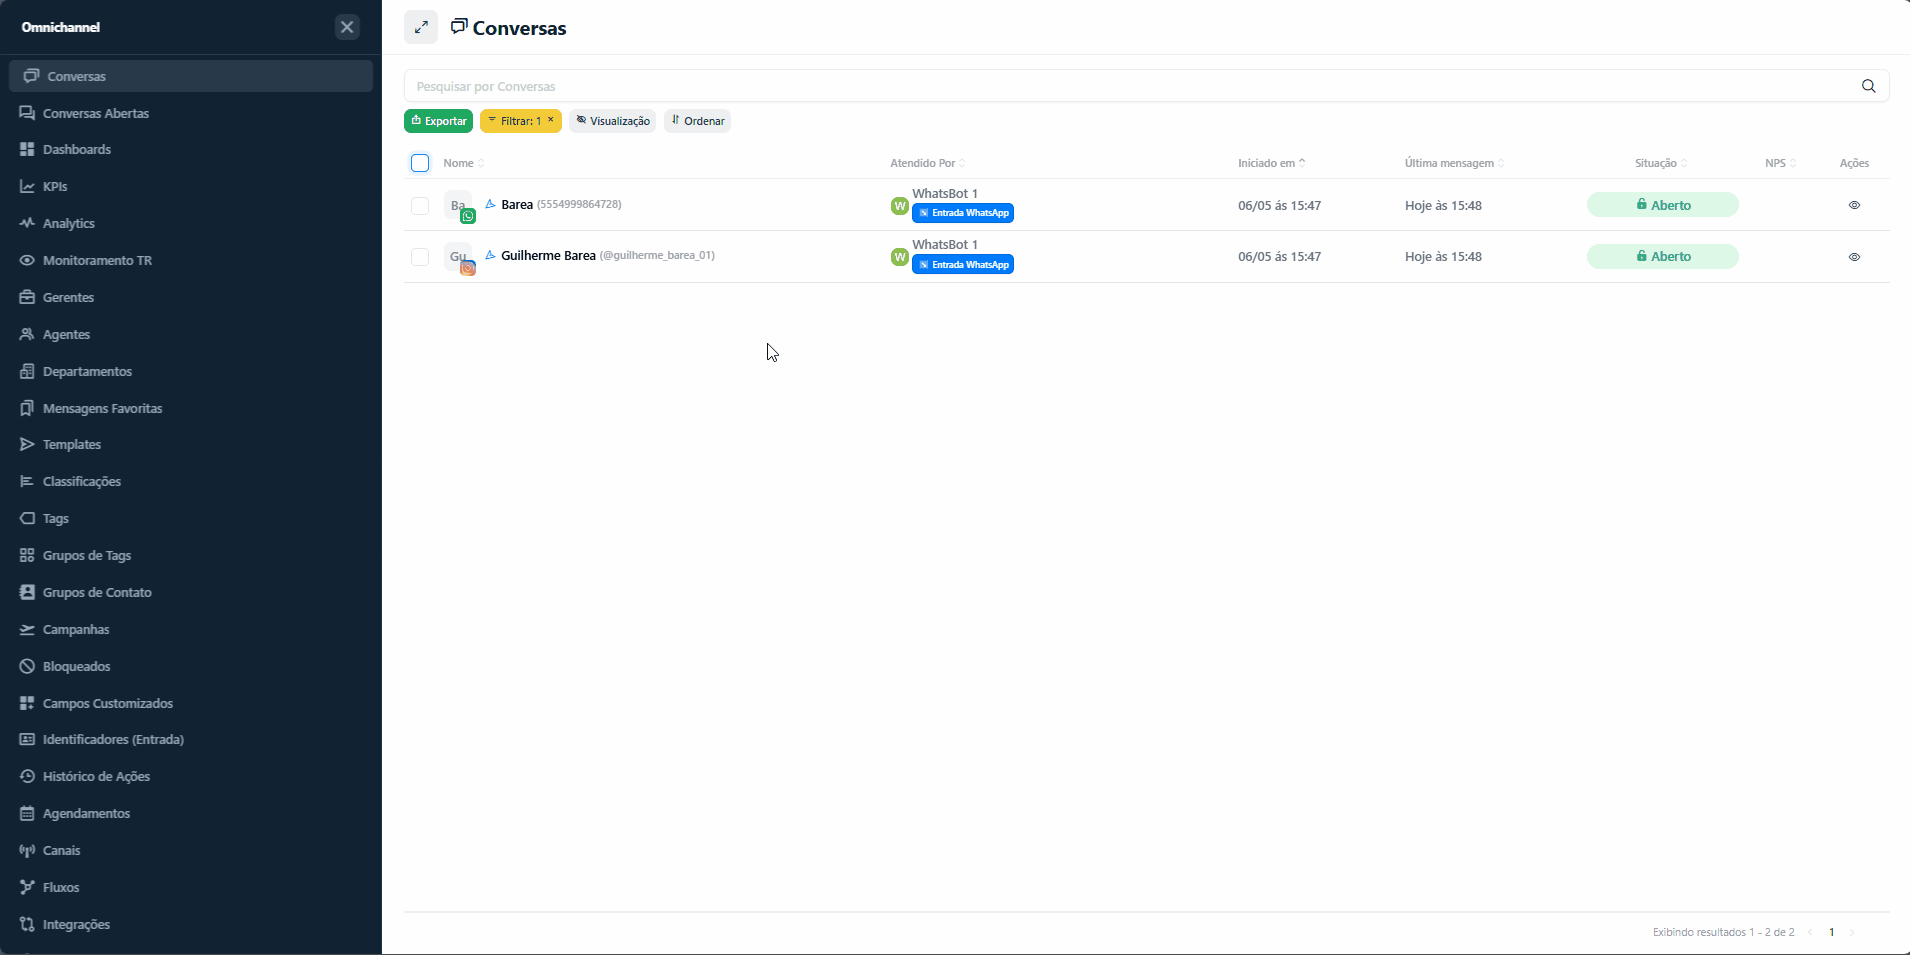The height and width of the screenshot is (955, 1910).
Task: Click the Campos Customizados icon
Action: click(27, 703)
